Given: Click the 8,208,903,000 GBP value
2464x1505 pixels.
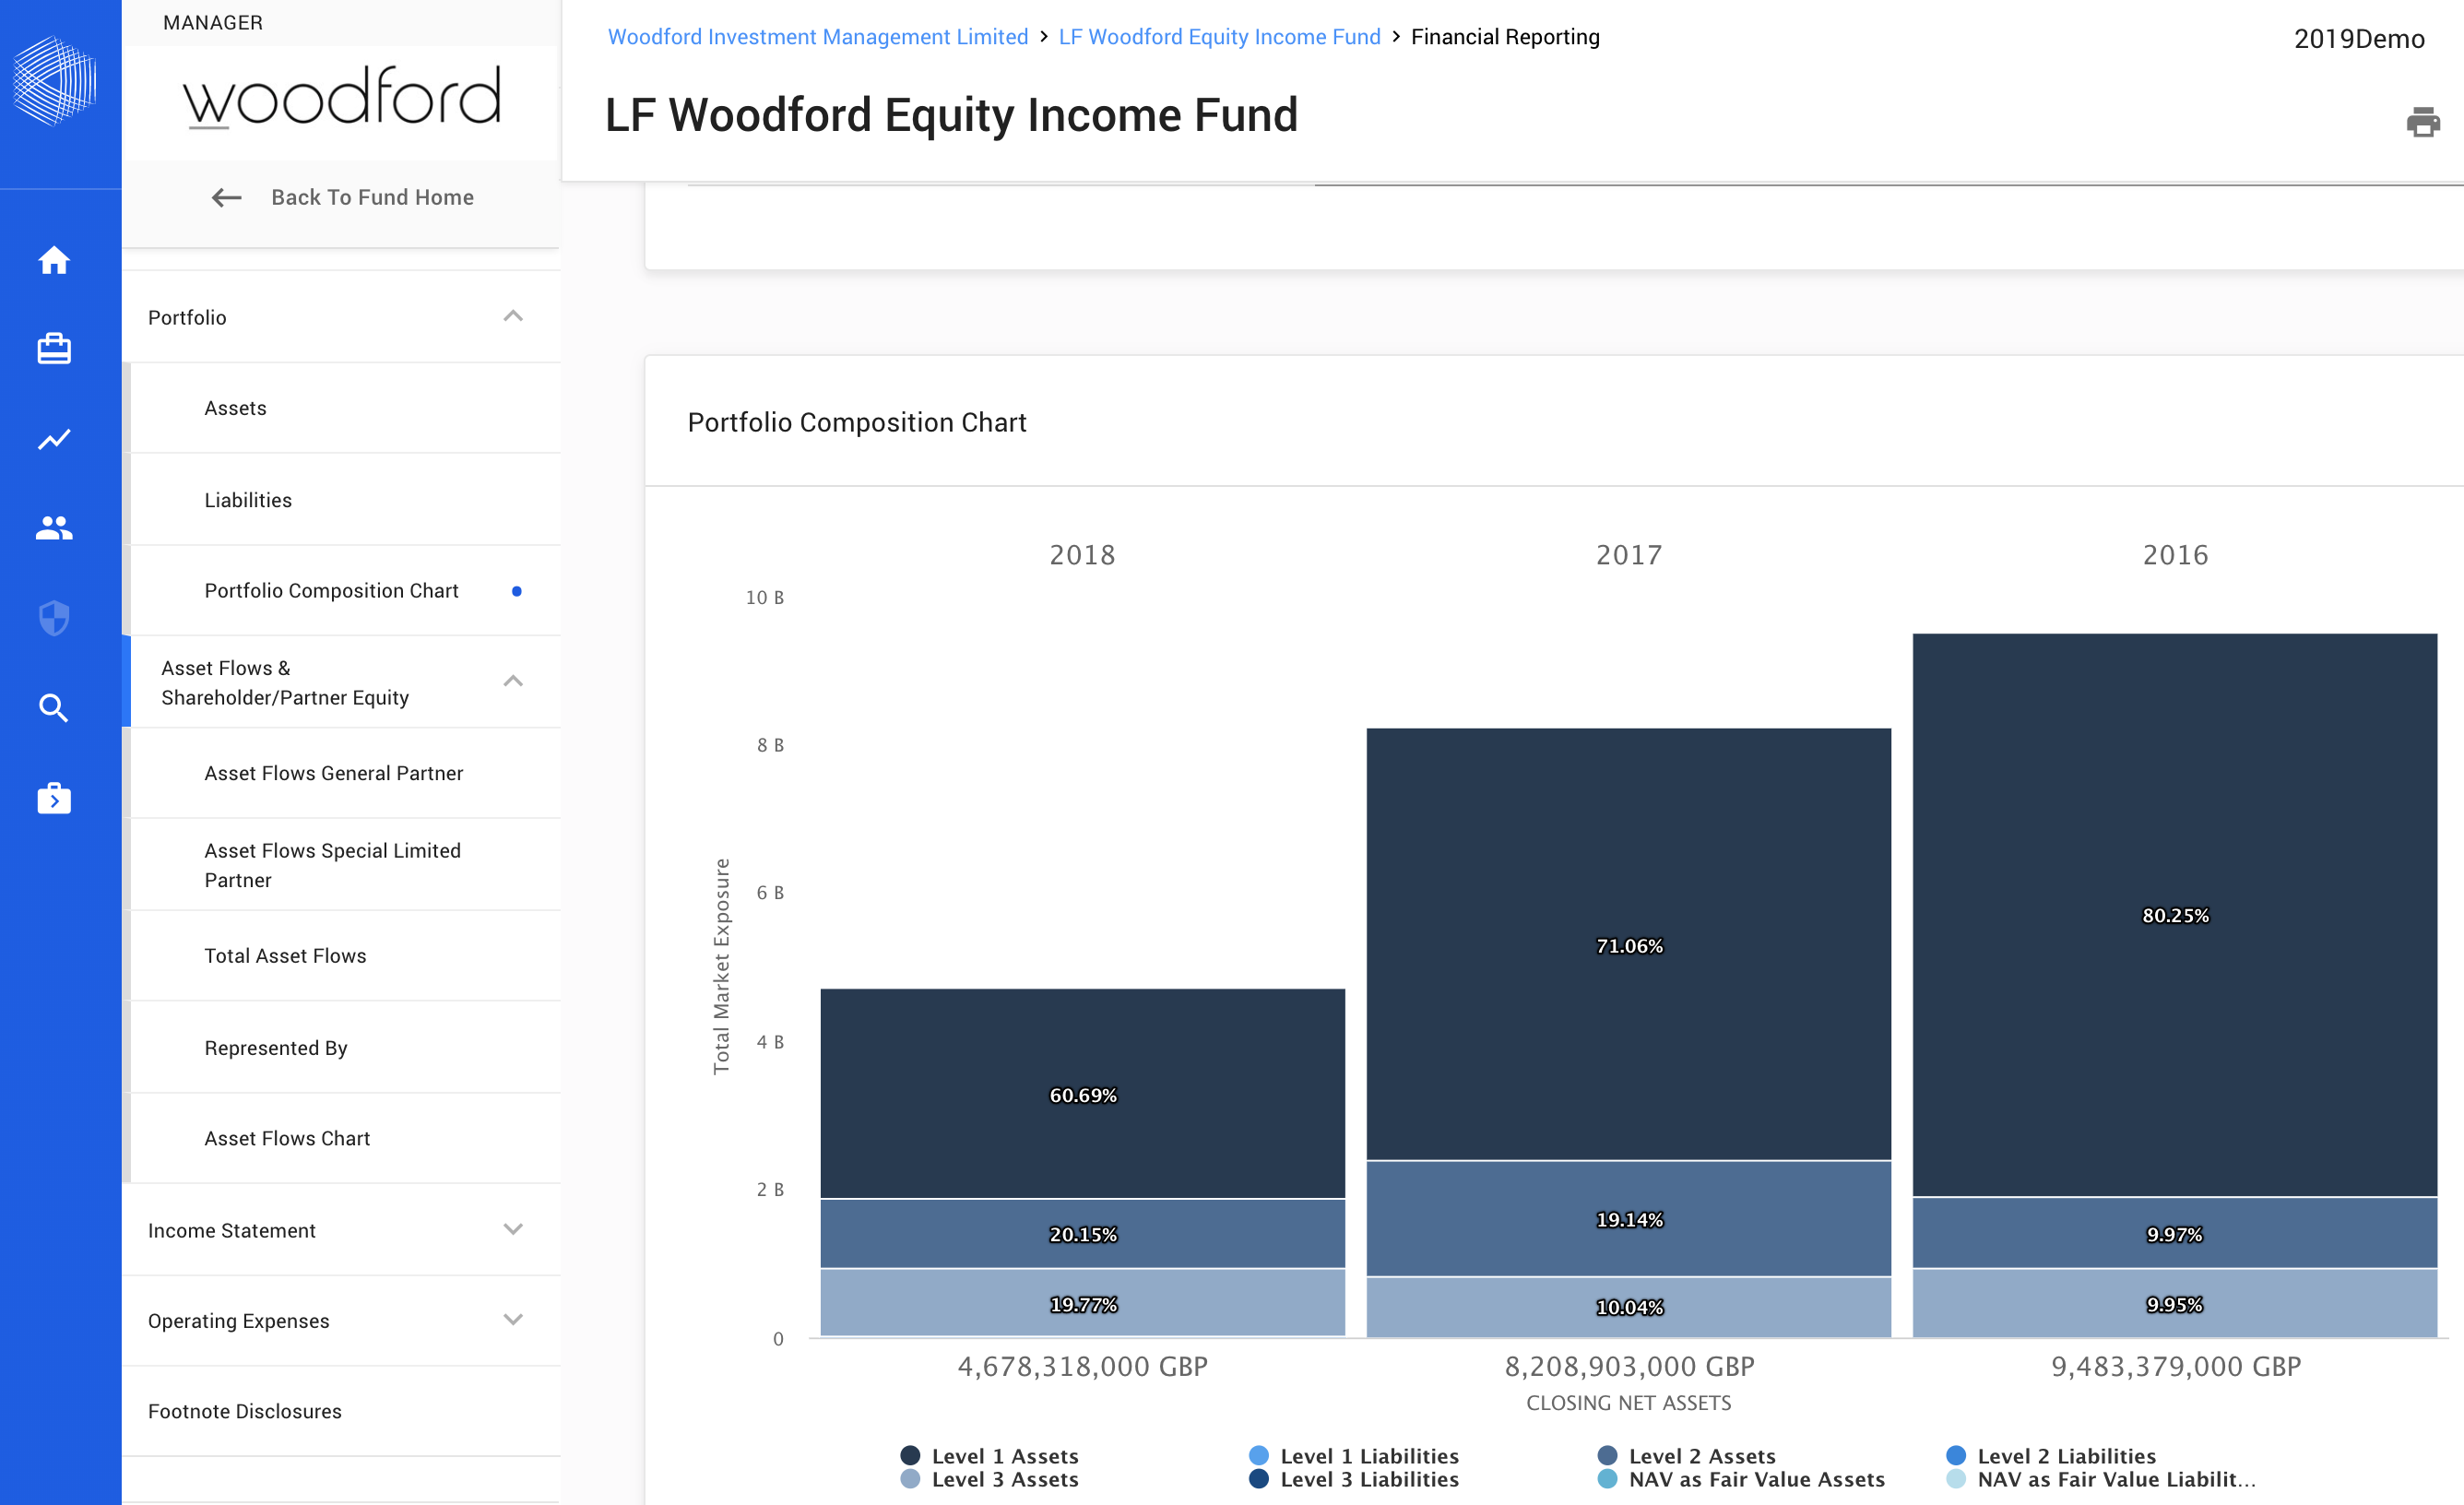Looking at the screenshot, I should pos(1629,1366).
